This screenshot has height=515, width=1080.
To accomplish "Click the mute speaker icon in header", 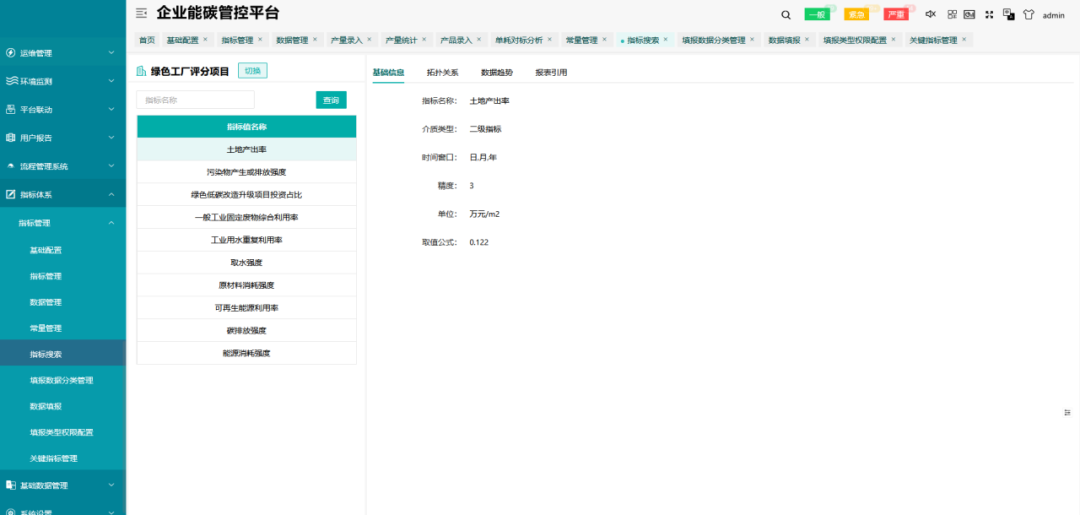I will 931,14.
